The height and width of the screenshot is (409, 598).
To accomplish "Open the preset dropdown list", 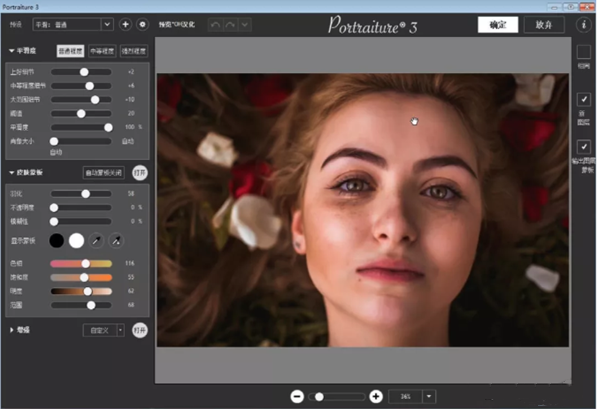I will pyautogui.click(x=107, y=24).
